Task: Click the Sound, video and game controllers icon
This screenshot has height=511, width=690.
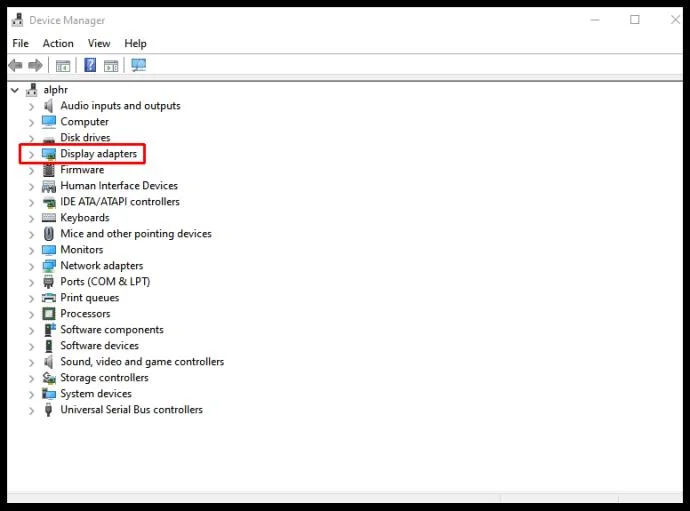Action: coord(48,362)
